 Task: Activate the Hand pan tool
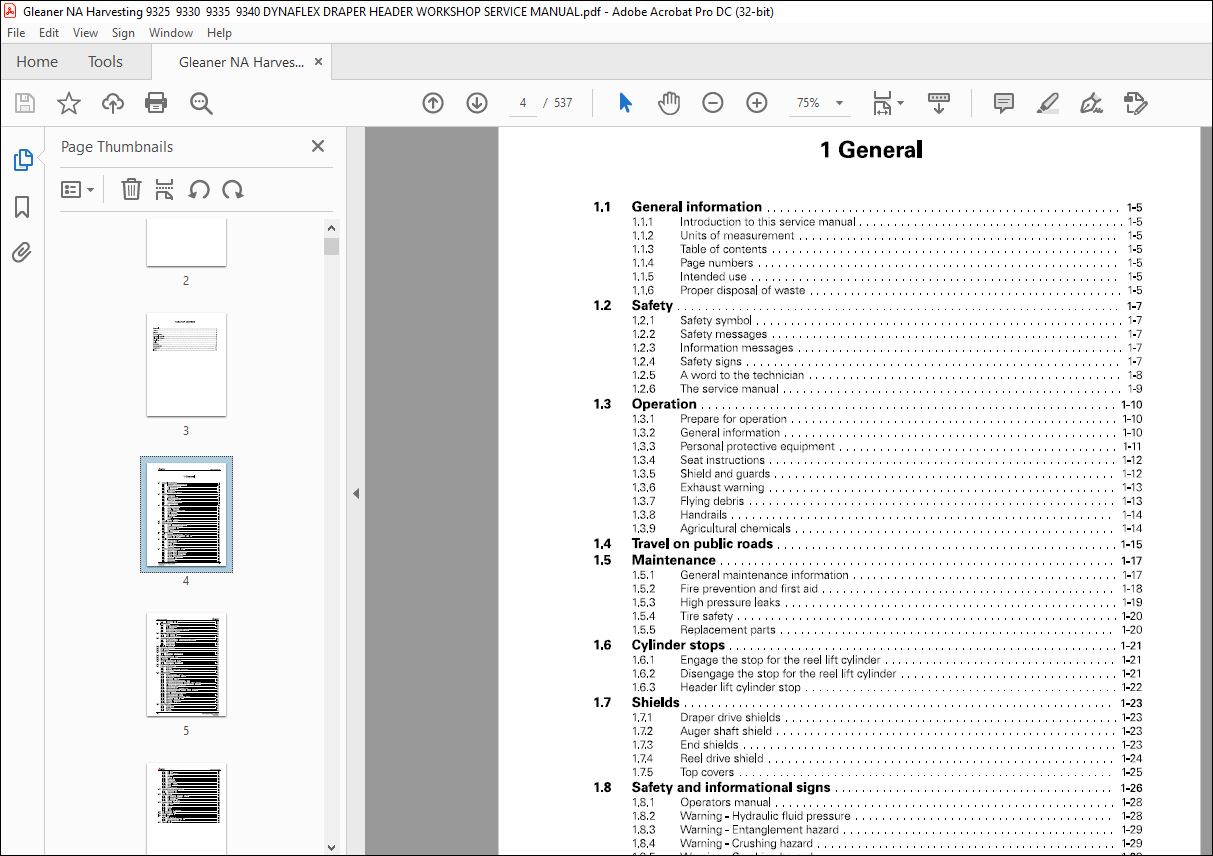(668, 103)
